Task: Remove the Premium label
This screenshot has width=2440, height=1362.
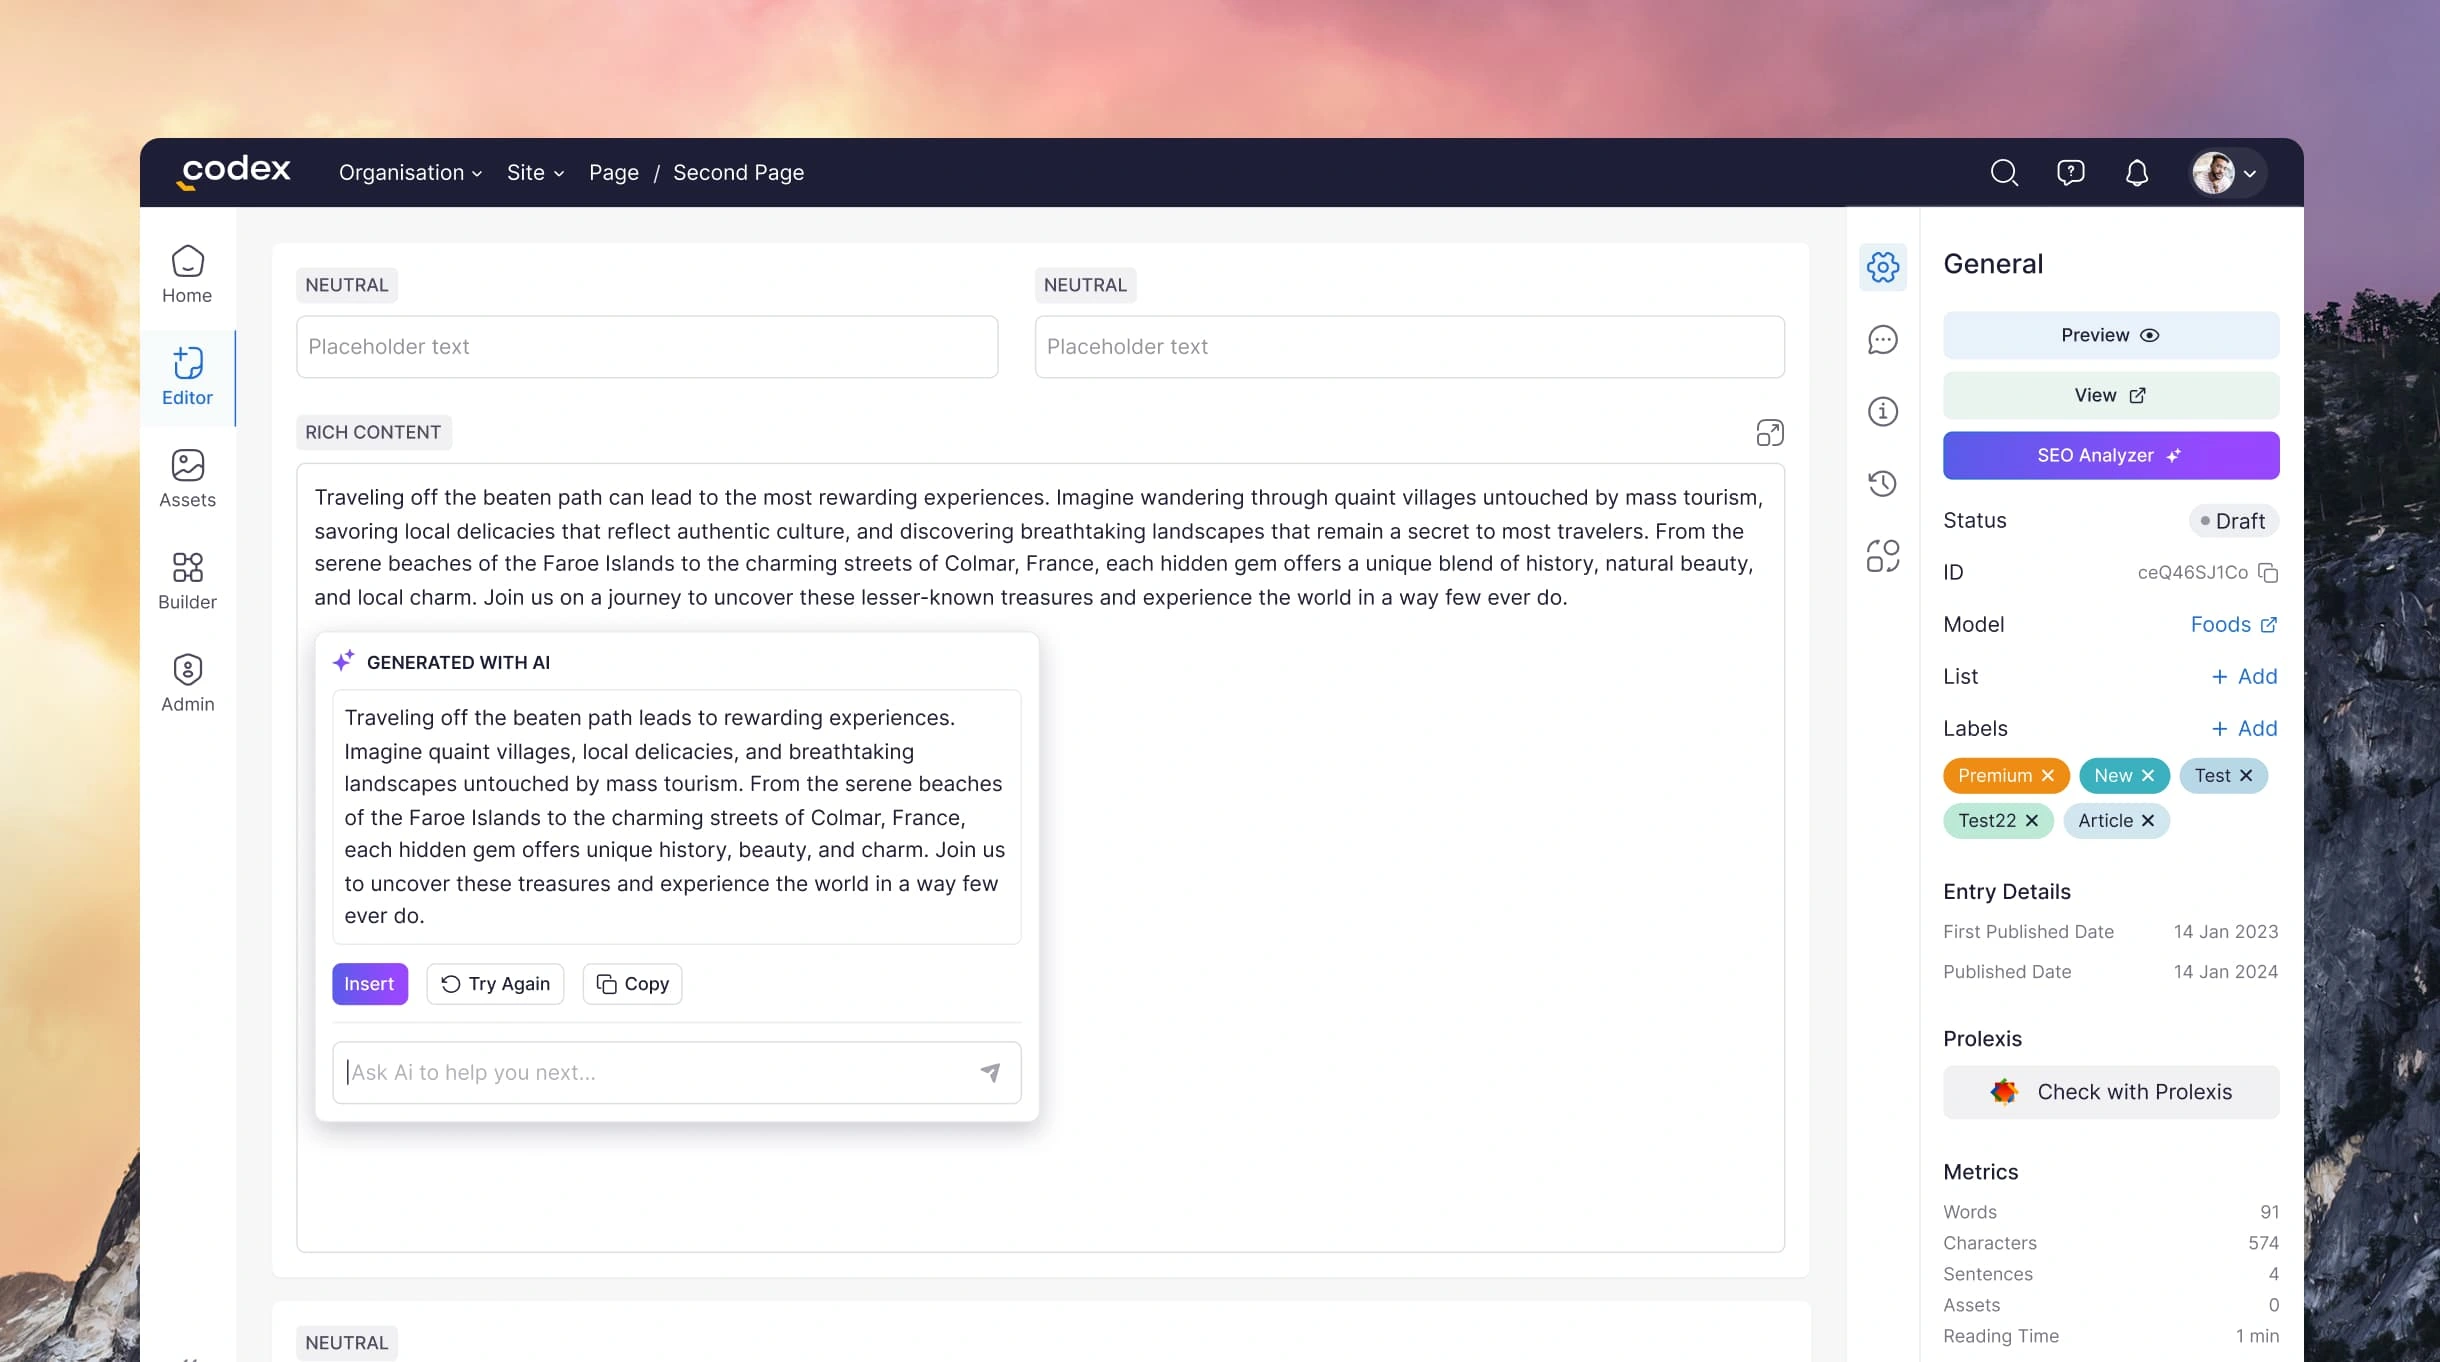Action: [2047, 776]
